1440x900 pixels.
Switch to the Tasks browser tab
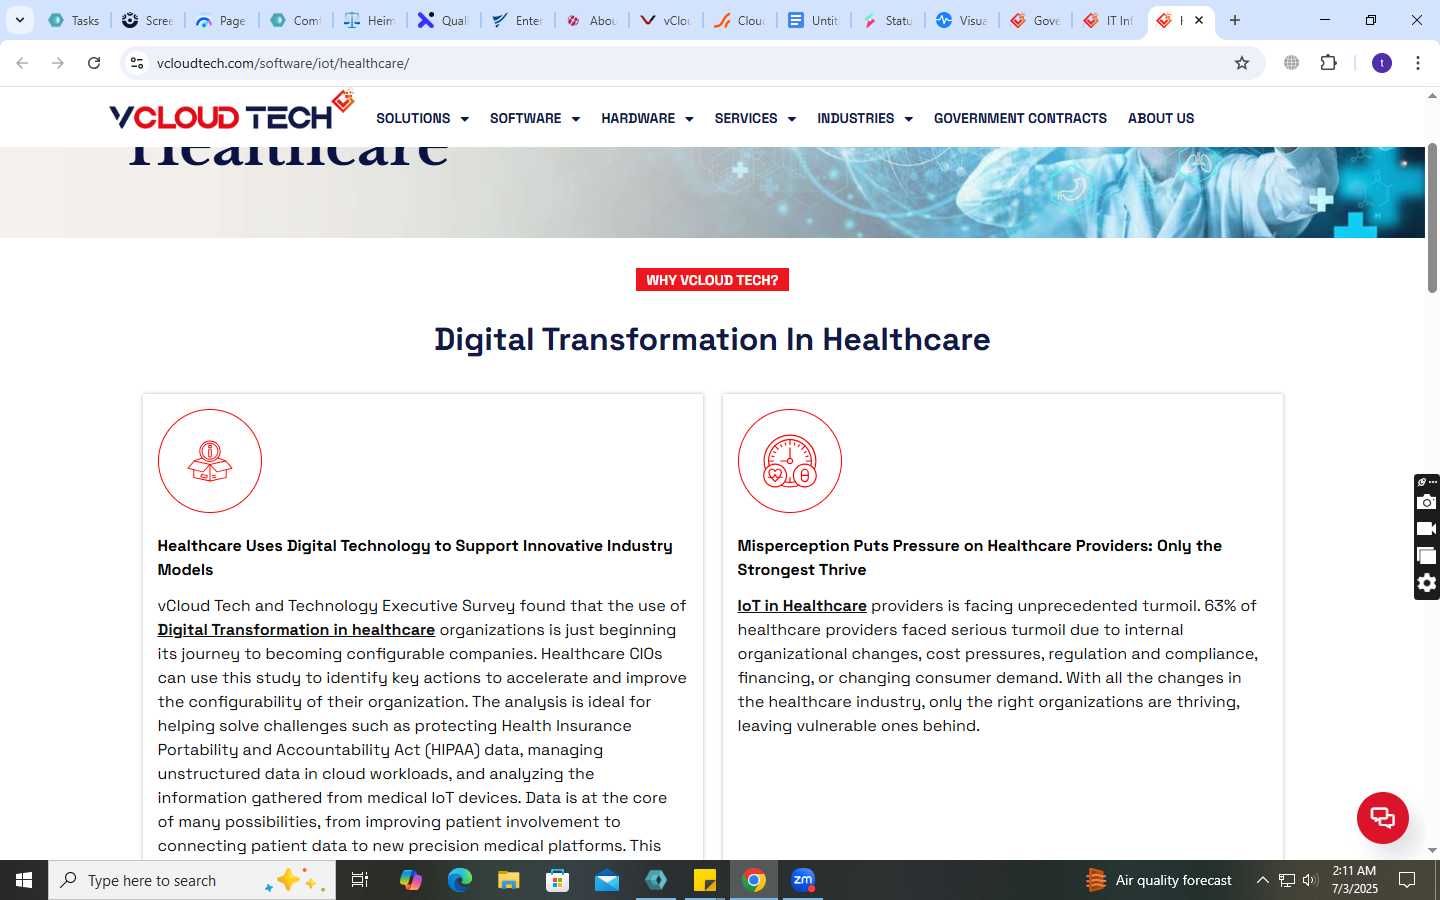click(x=74, y=20)
